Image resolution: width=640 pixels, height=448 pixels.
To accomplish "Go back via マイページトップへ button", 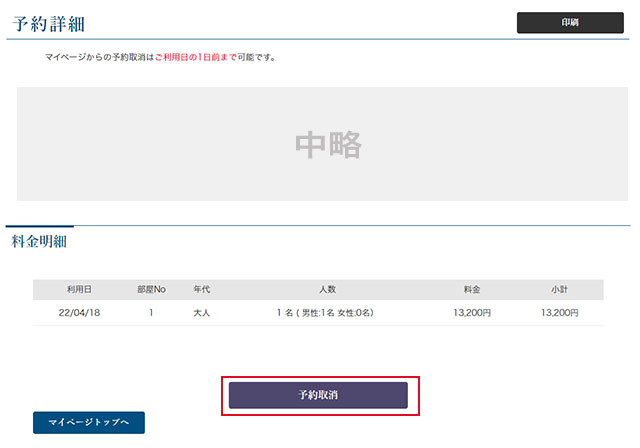I will [89, 423].
